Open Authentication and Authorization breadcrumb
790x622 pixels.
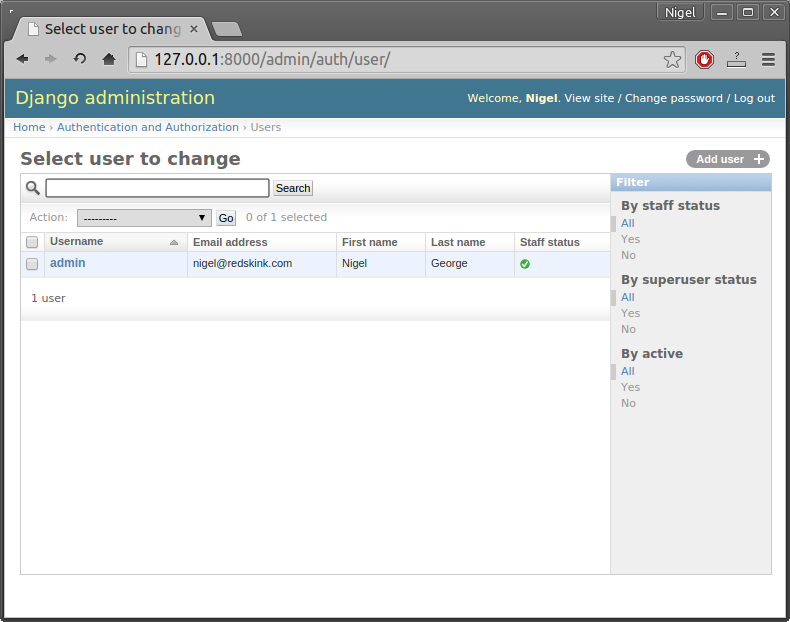coord(148,127)
